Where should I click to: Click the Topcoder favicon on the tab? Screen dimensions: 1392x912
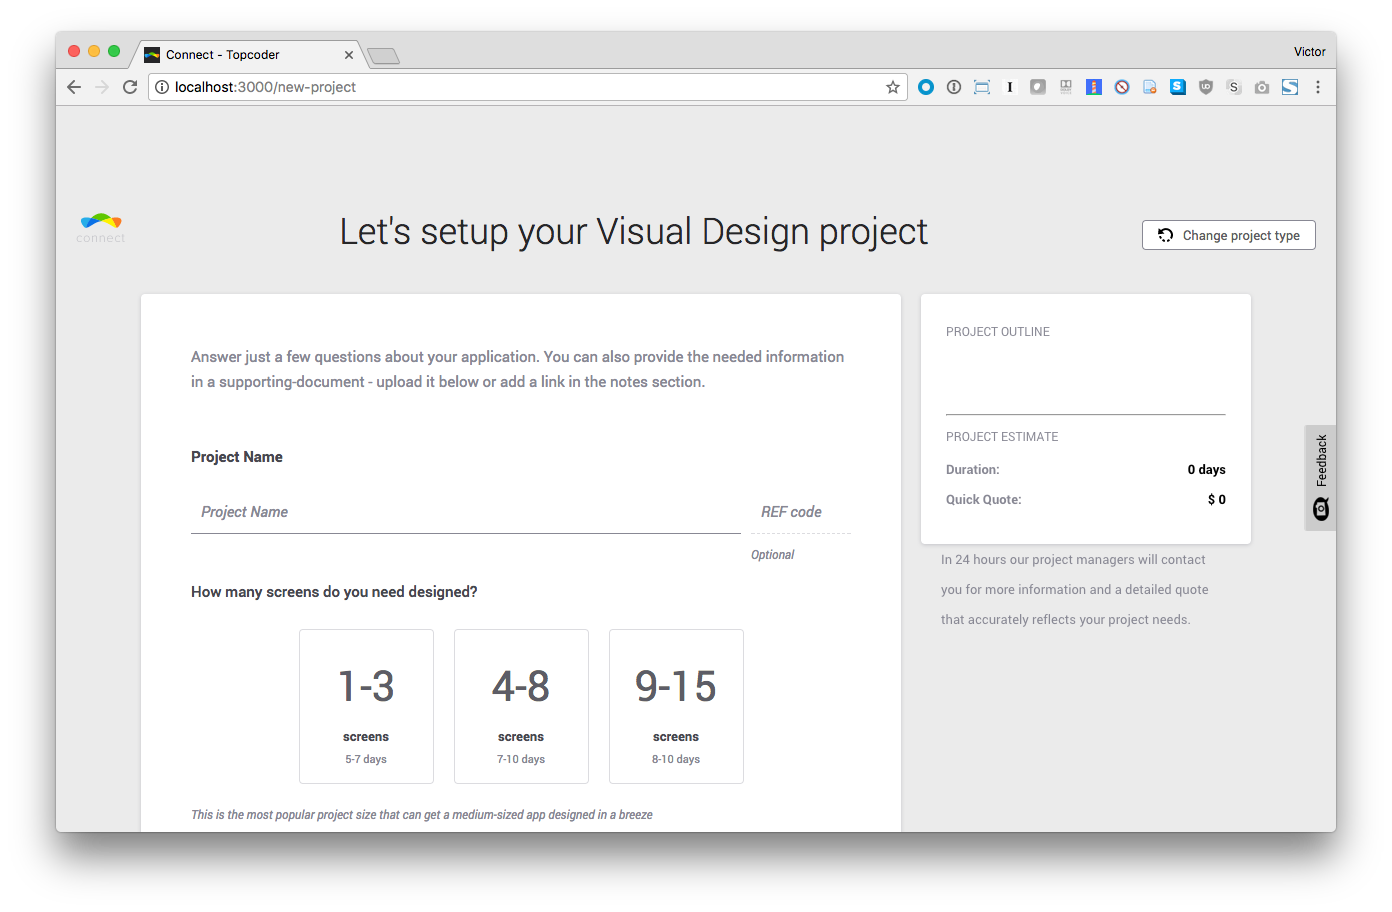pos(152,55)
